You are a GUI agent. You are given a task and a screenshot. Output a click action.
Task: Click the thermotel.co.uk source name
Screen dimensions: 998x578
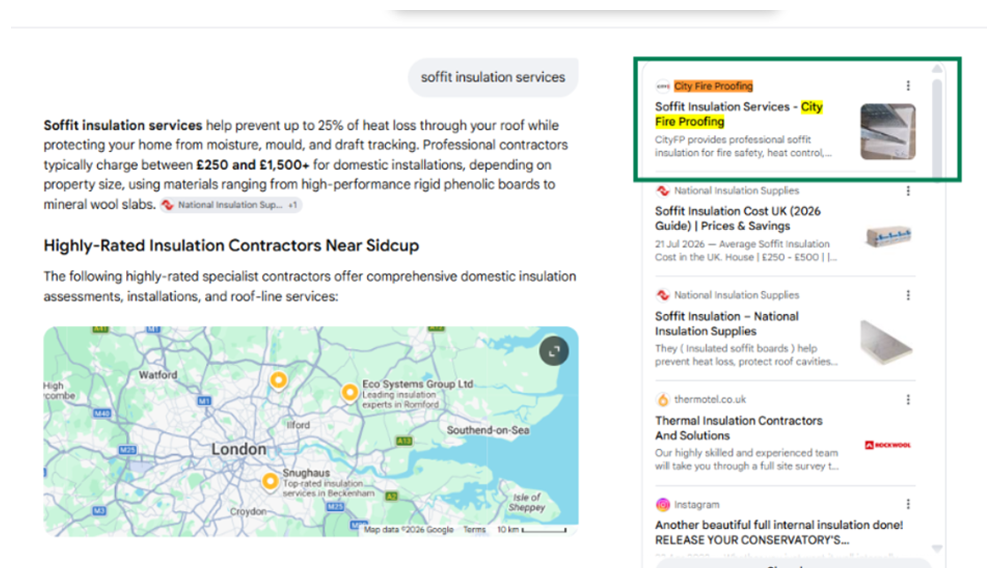click(710, 399)
